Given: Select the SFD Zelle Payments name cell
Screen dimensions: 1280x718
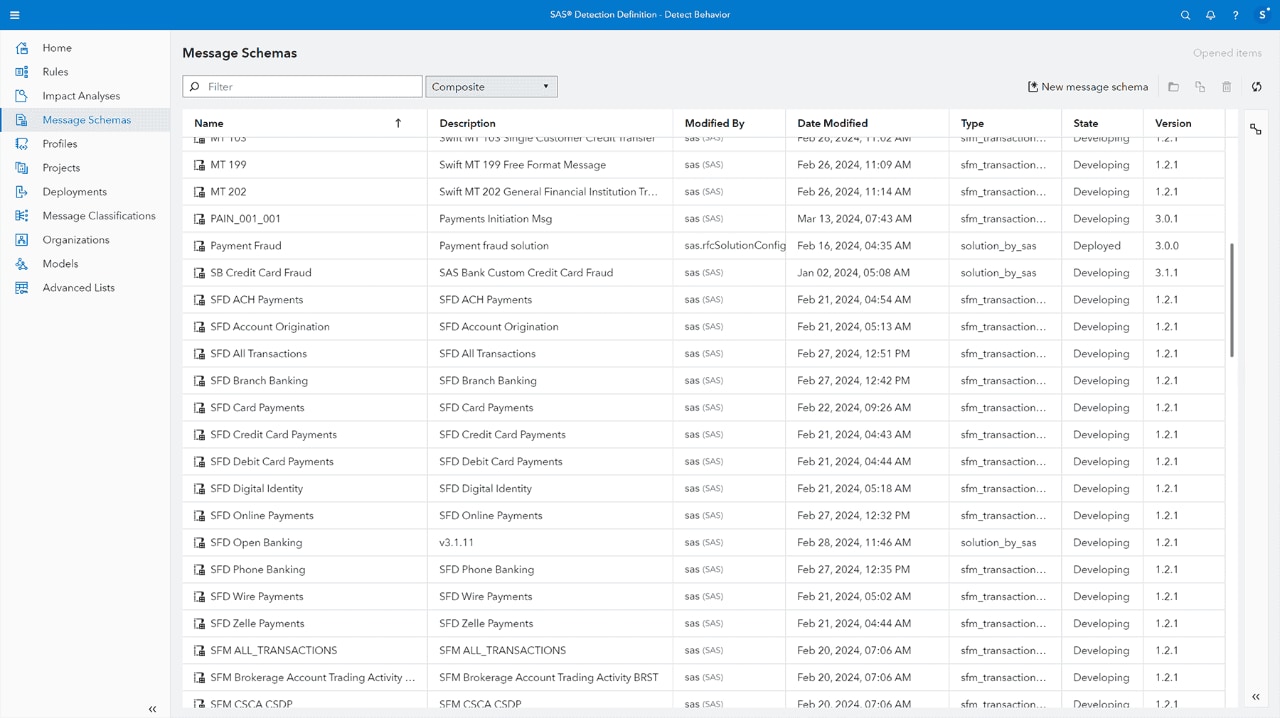Looking at the screenshot, I should click(x=259, y=624).
